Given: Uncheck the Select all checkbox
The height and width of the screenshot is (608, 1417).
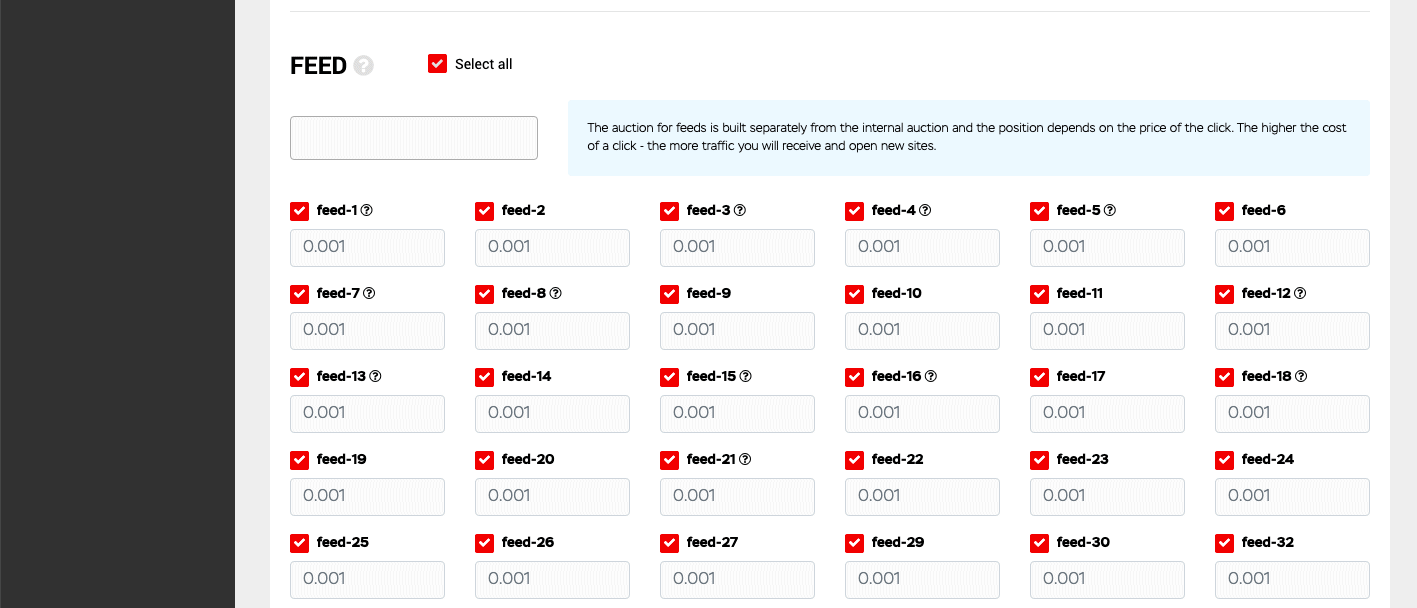Looking at the screenshot, I should [x=437, y=64].
